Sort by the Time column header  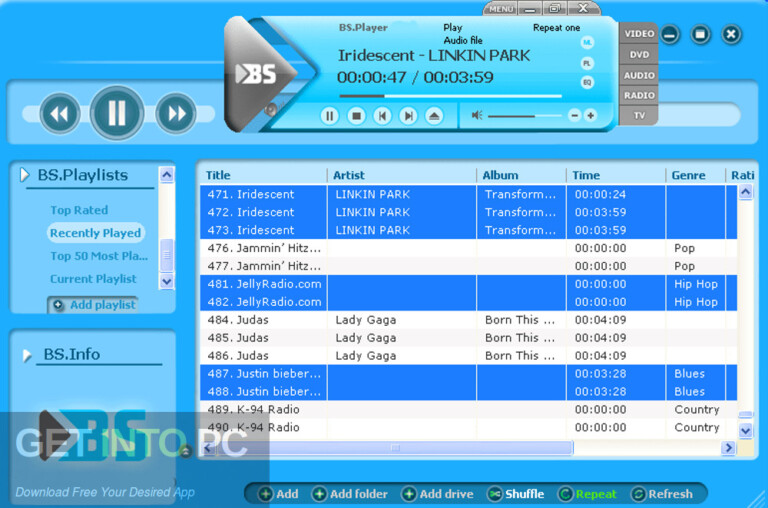pos(616,175)
